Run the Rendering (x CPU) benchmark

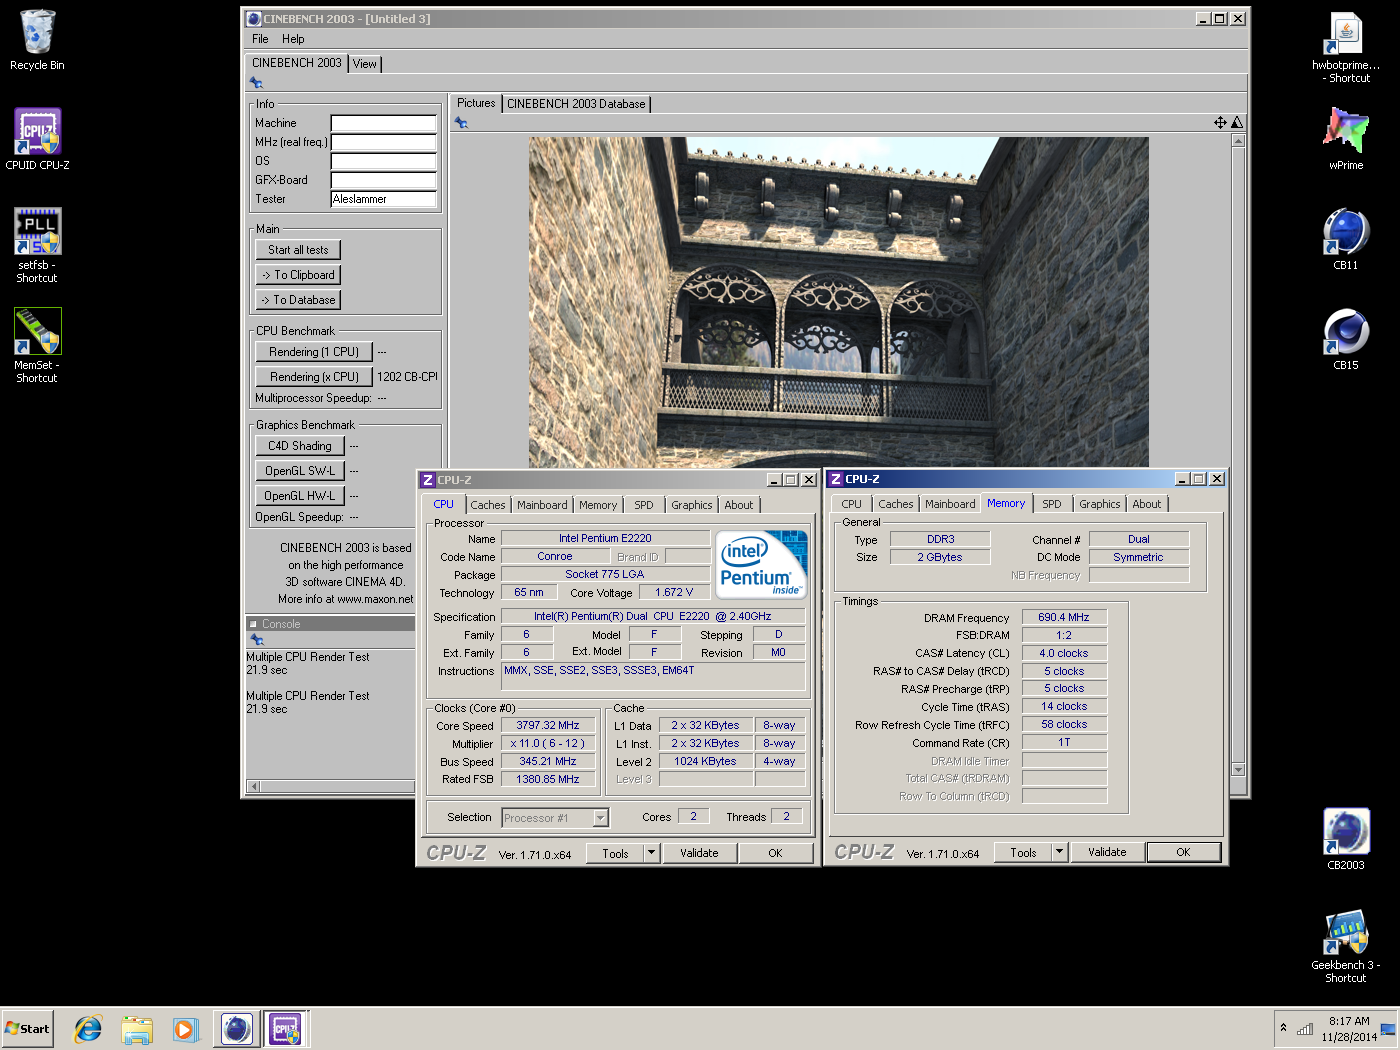314,377
